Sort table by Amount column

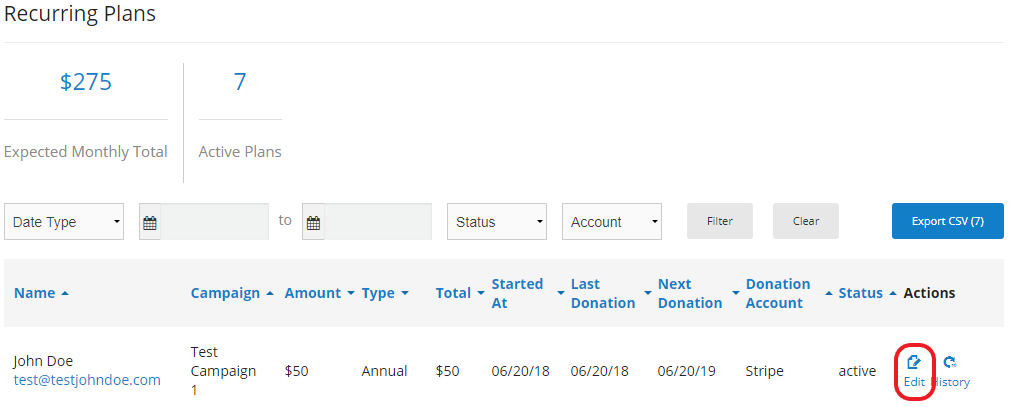319,293
